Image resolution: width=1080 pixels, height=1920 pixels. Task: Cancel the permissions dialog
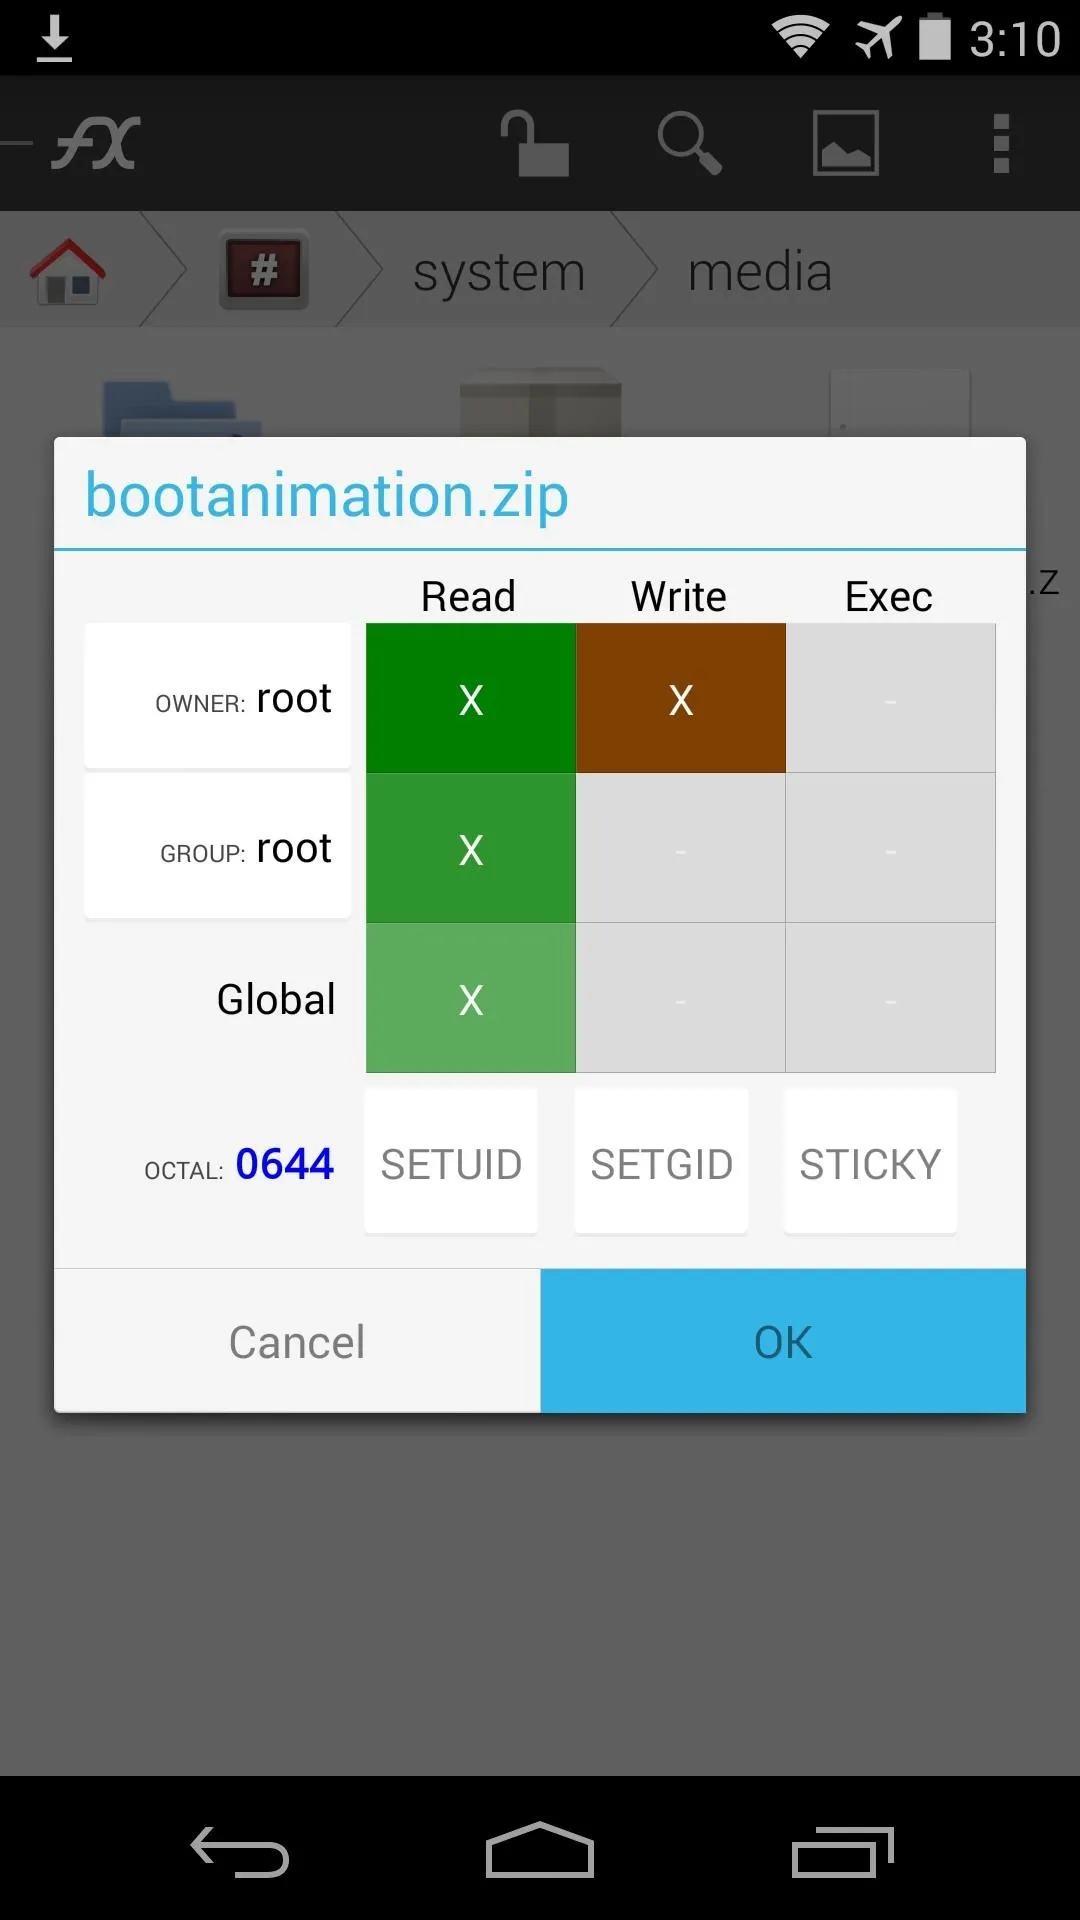click(297, 1341)
